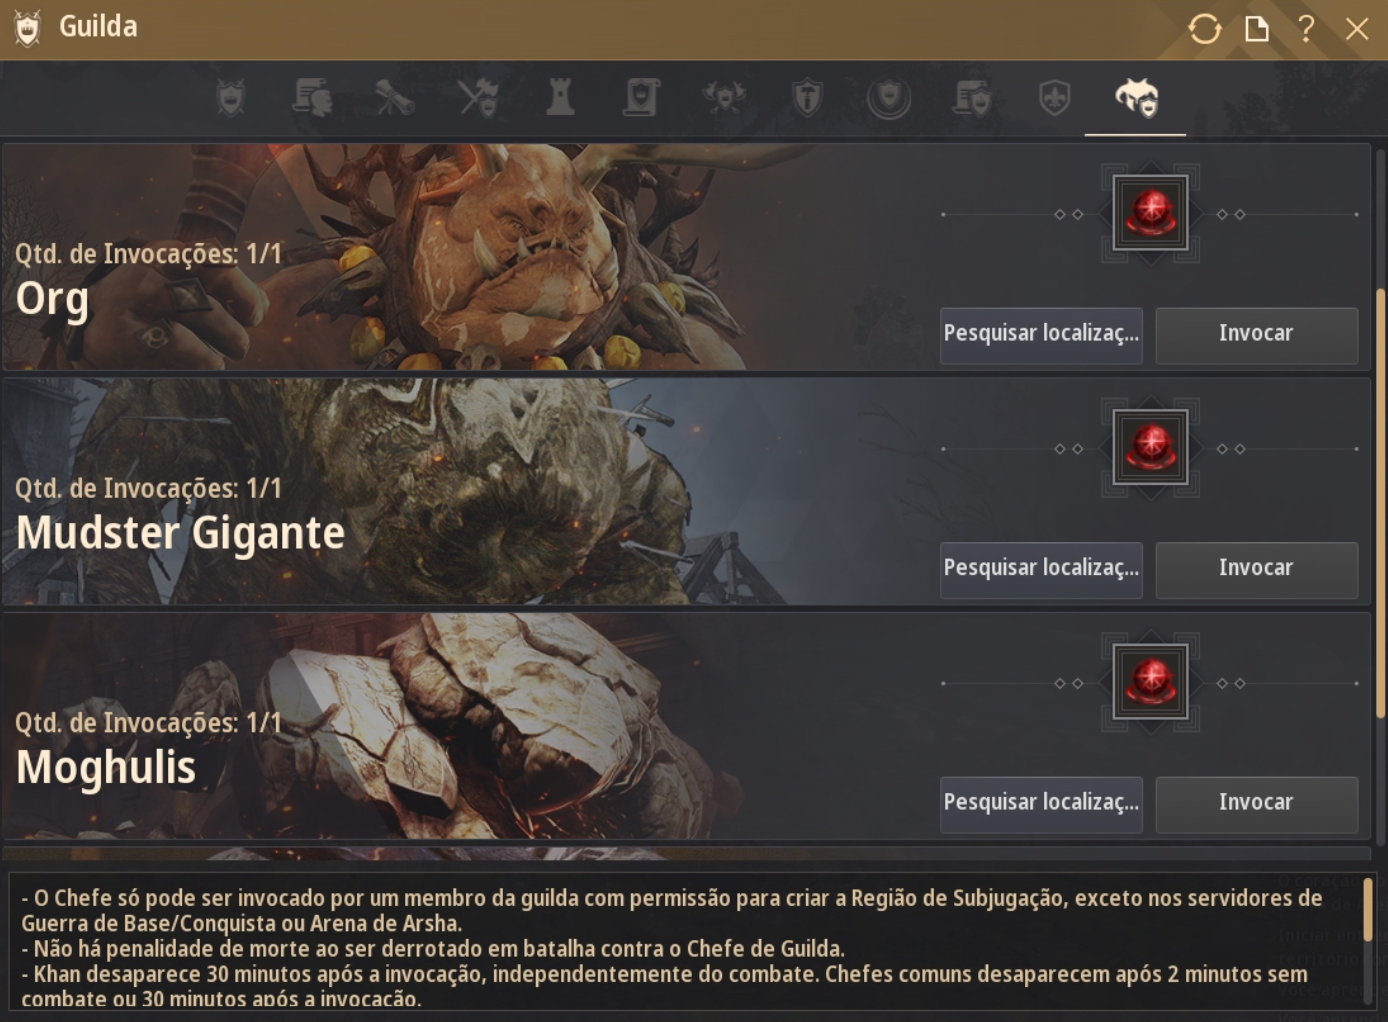Open help via the question mark icon

(1306, 28)
